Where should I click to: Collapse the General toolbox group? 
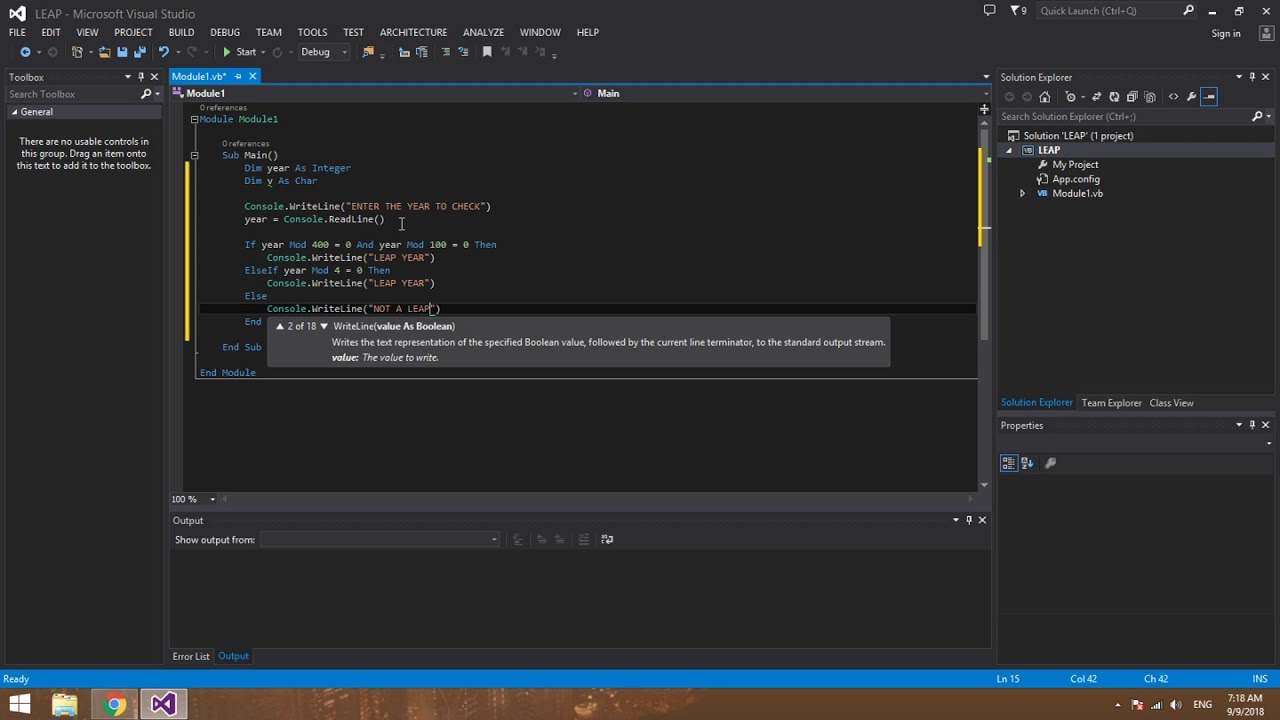(x=15, y=112)
